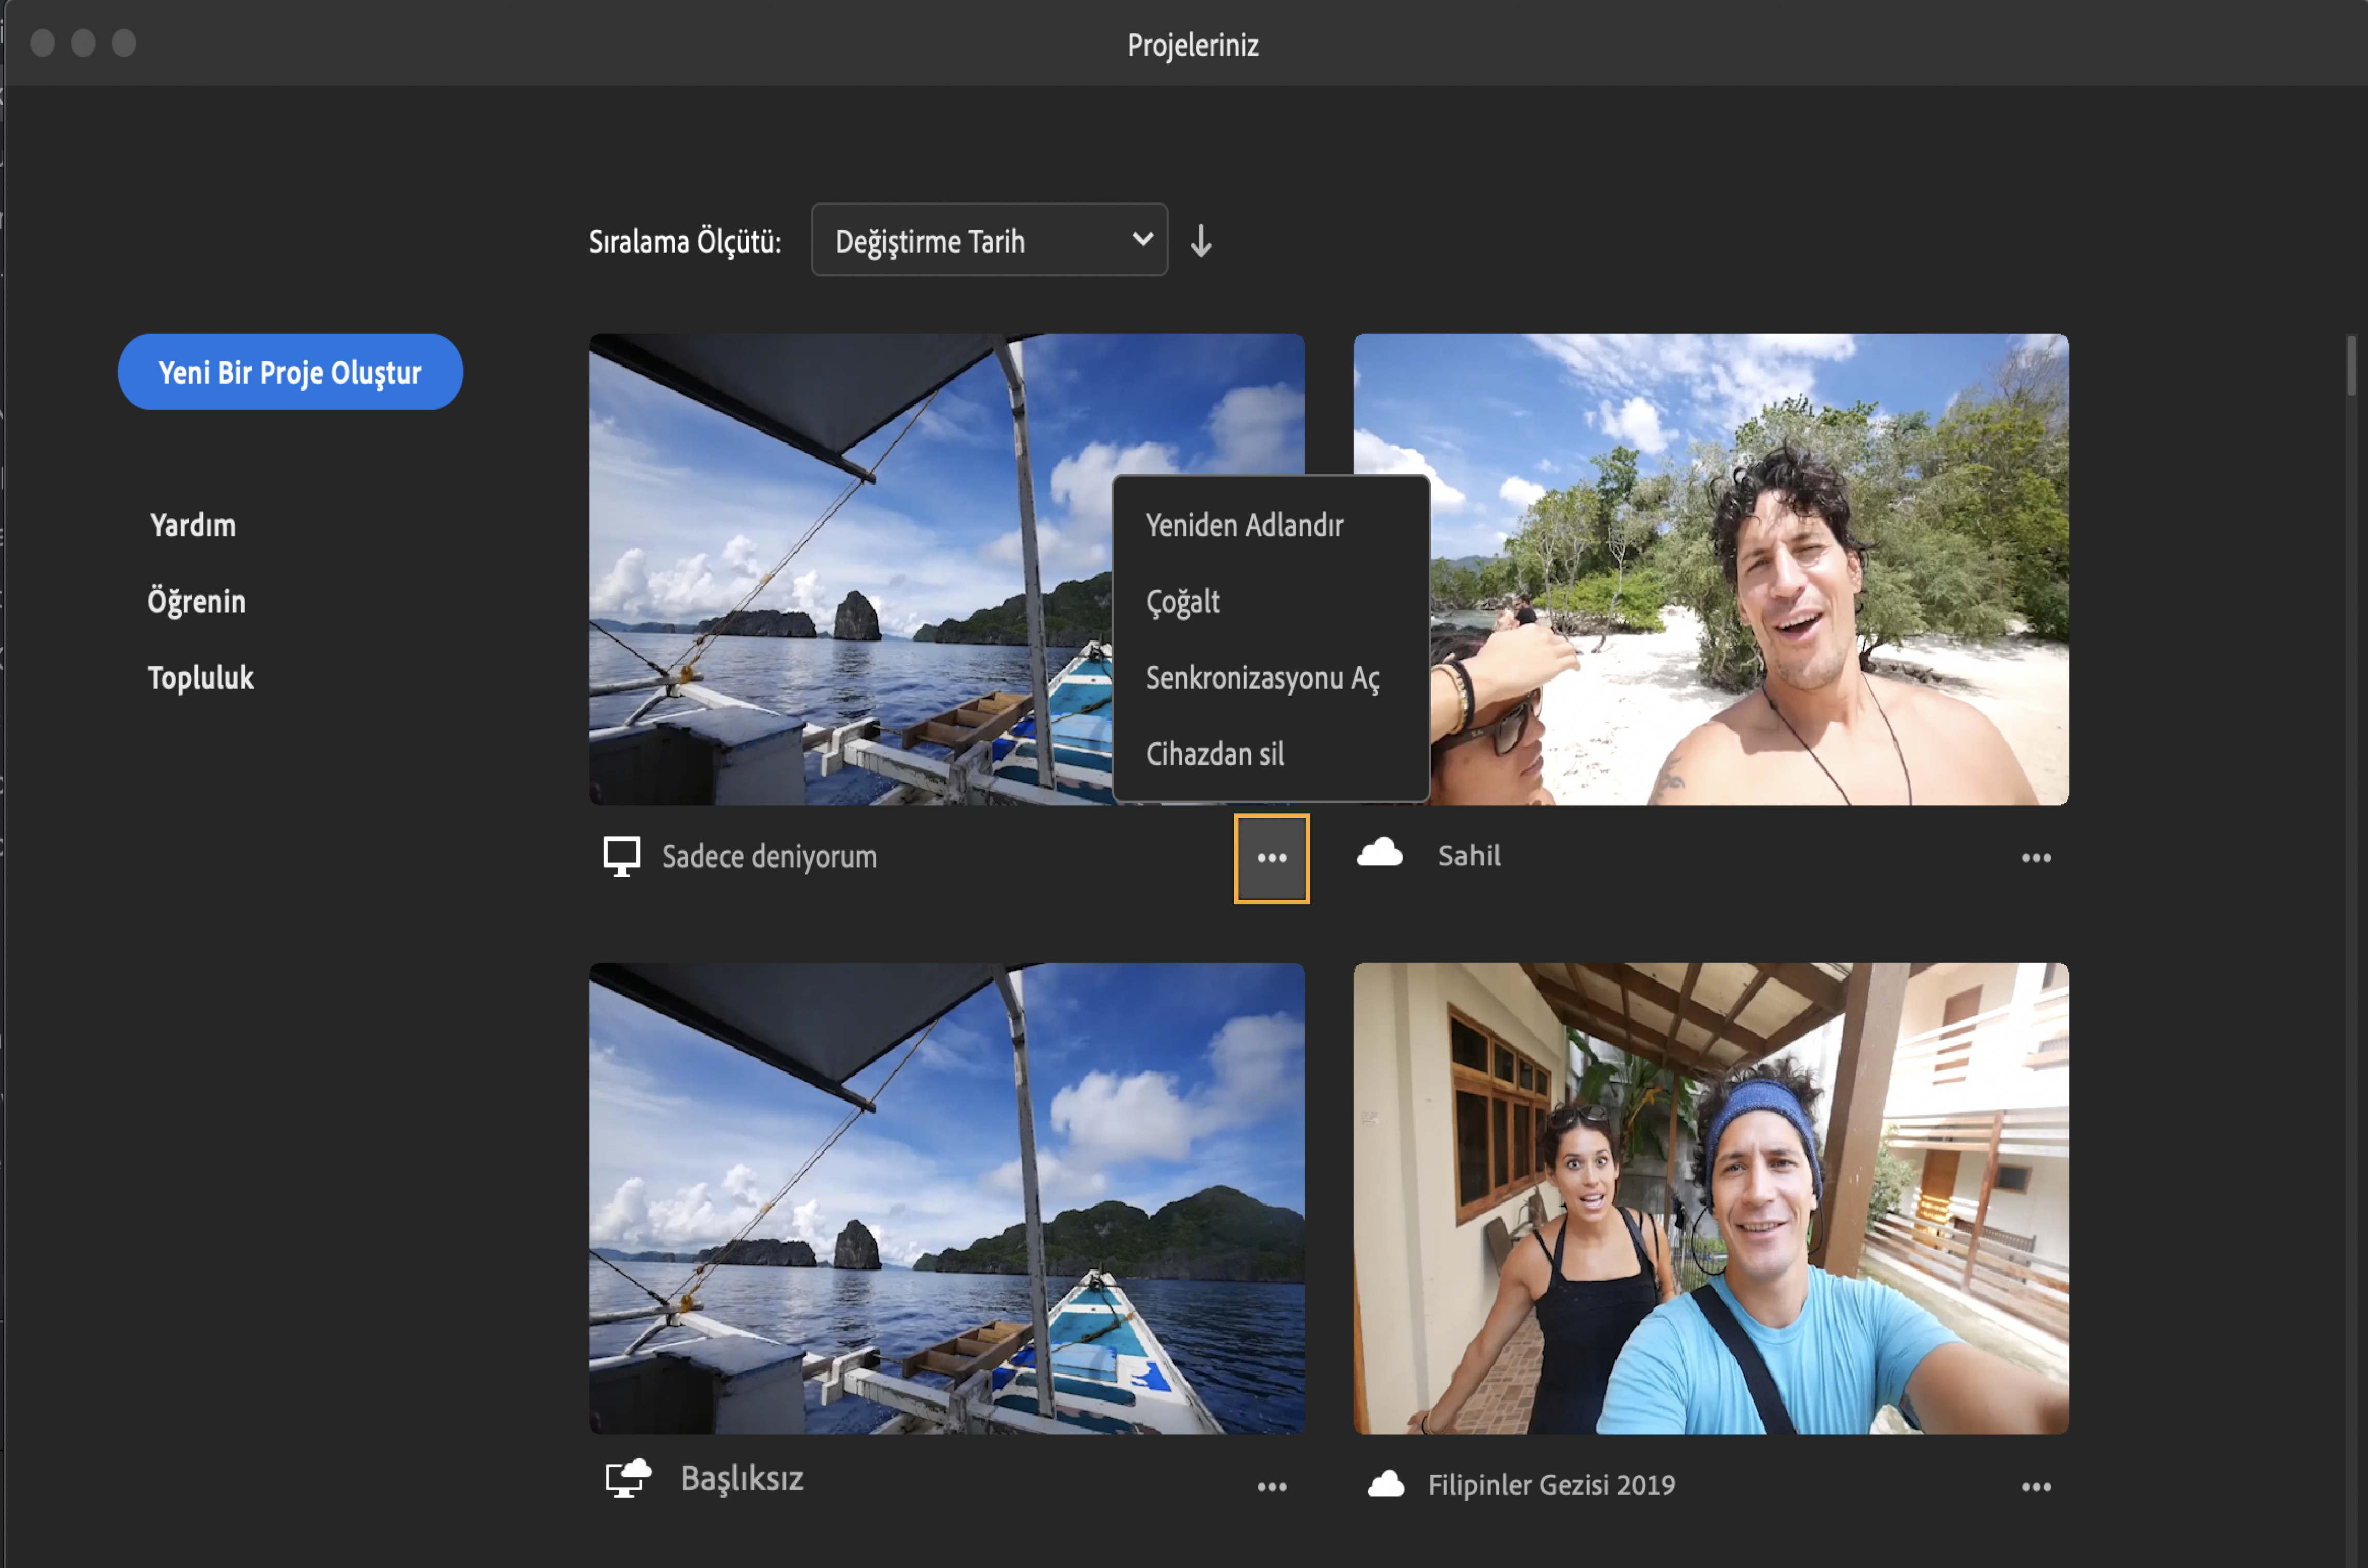Open the Filipinler Gezisi 2019 project thumbnail
Screen dimensions: 2368x1568
pyautogui.click(x=1710, y=1198)
